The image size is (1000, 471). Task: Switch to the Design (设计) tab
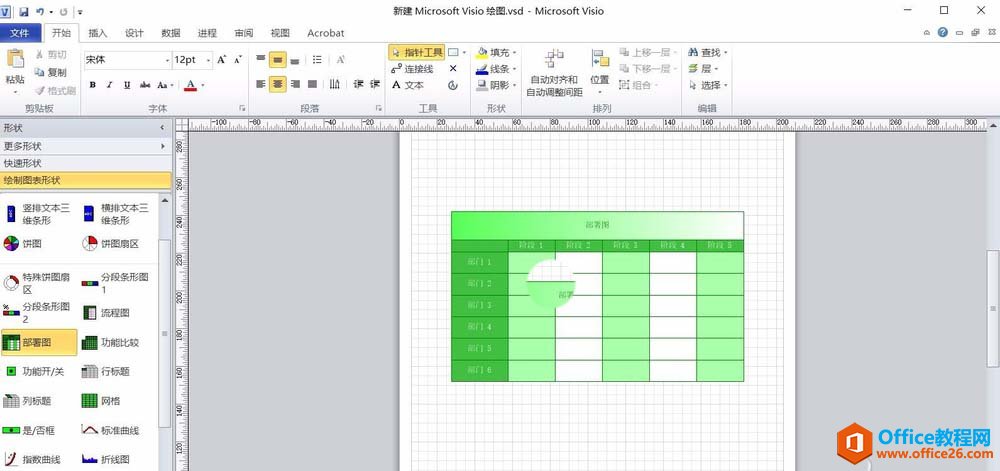coord(134,33)
